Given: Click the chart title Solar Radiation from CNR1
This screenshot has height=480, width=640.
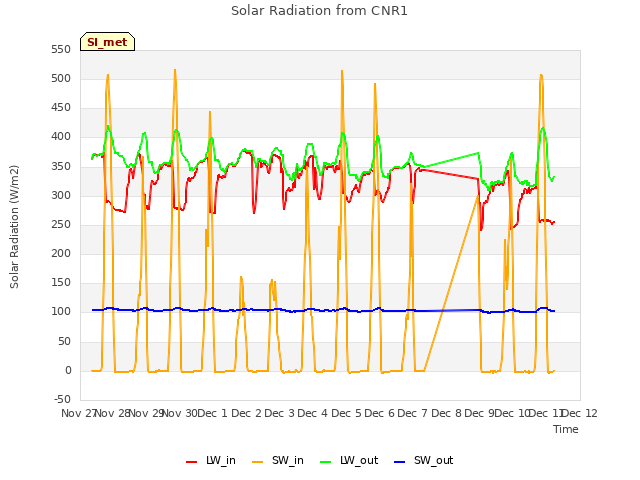Looking at the screenshot, I should (x=319, y=11).
